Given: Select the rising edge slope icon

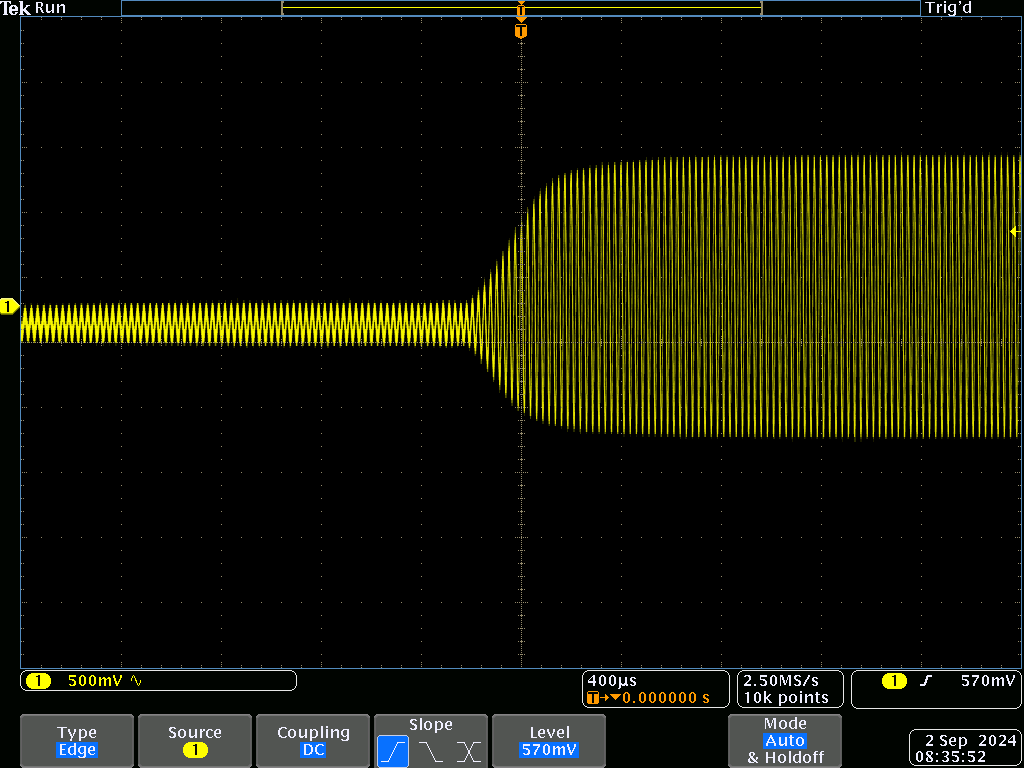Looking at the screenshot, I should (393, 751).
